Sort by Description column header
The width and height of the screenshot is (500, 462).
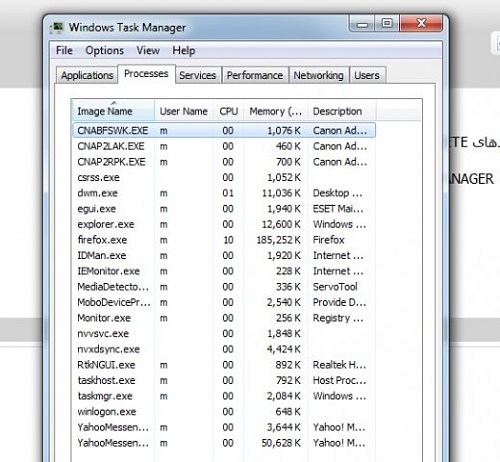342,111
